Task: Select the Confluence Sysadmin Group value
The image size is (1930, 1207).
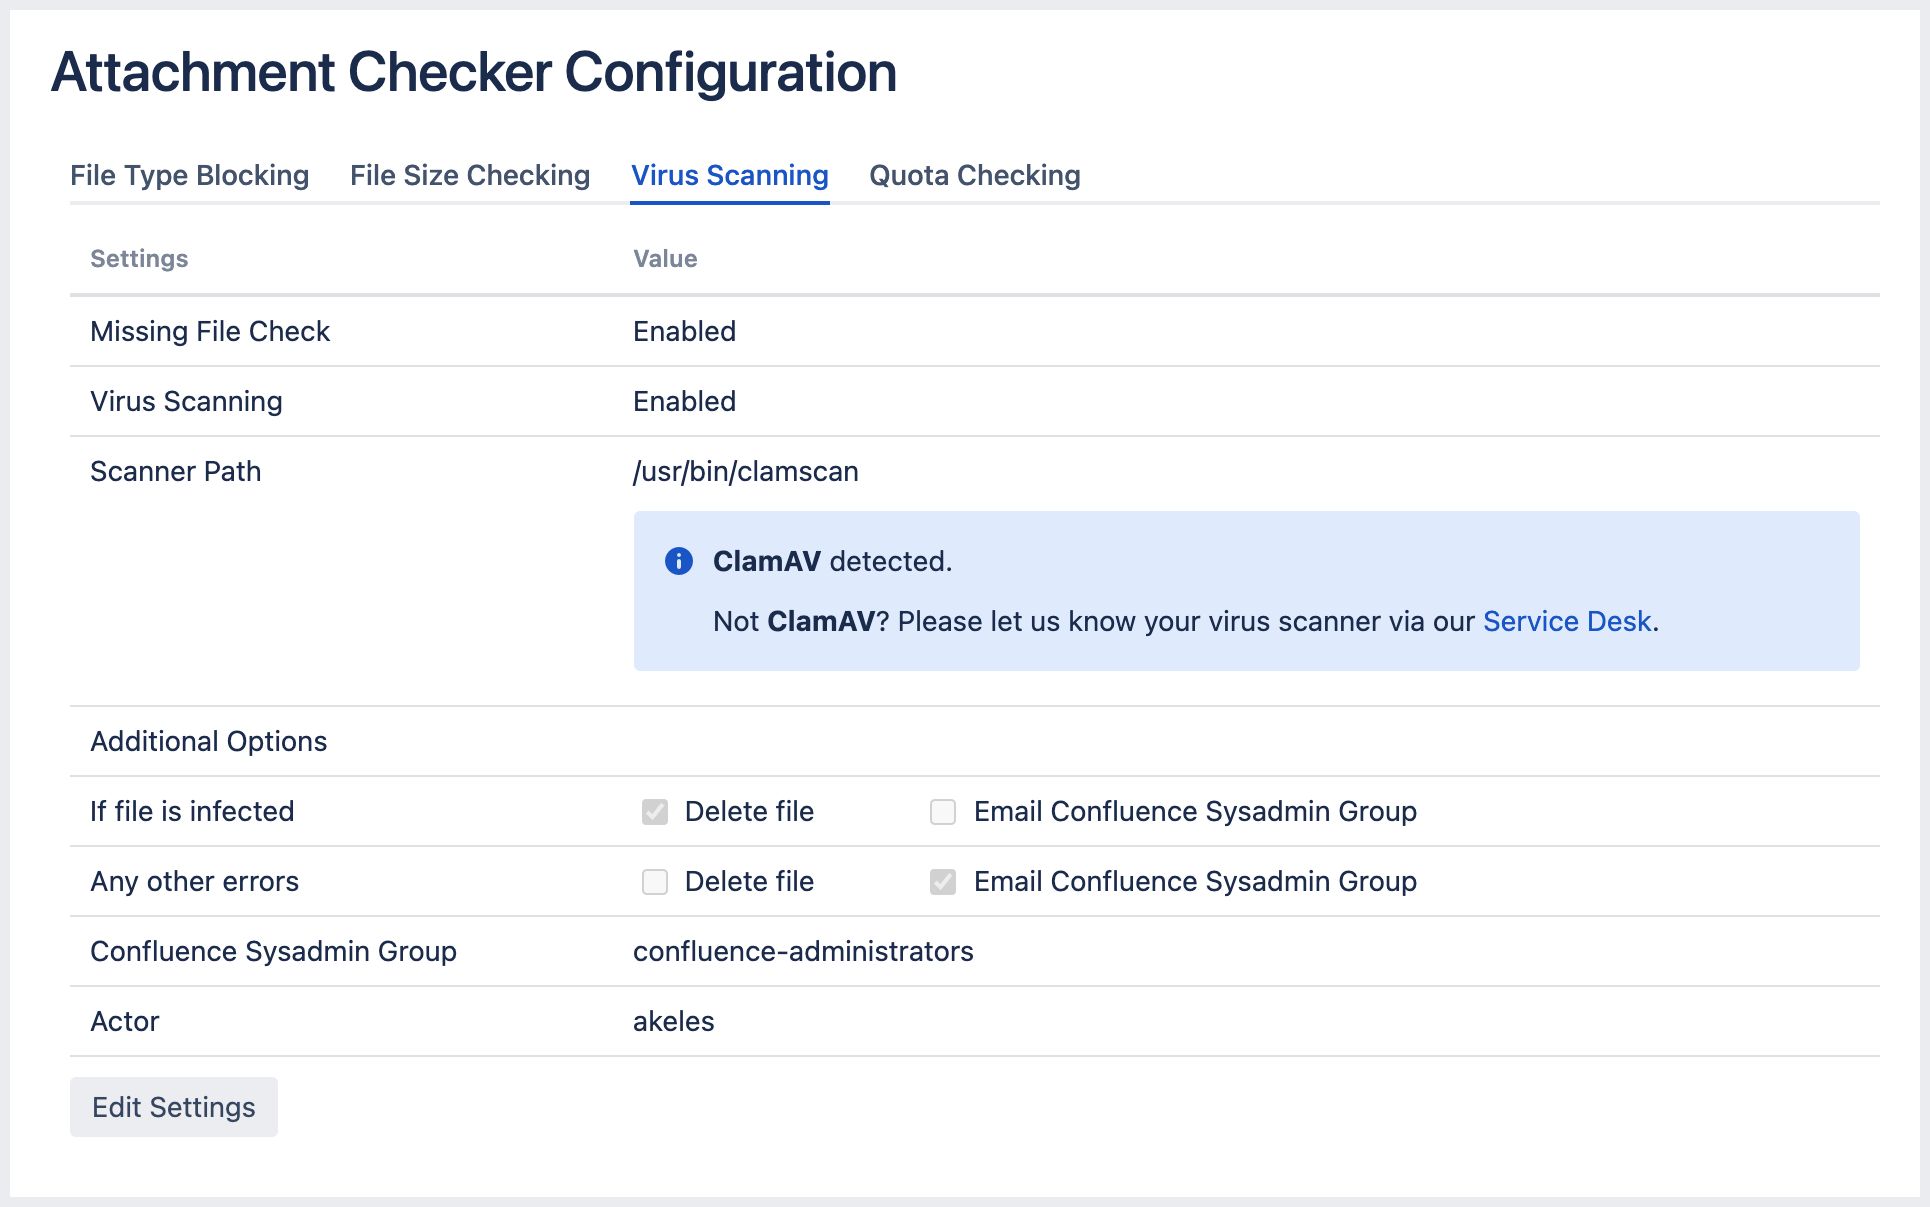Action: pyautogui.click(x=802, y=951)
